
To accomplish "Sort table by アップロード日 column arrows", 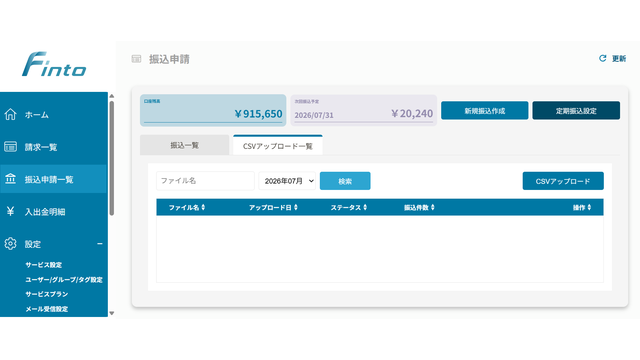I will (296, 207).
